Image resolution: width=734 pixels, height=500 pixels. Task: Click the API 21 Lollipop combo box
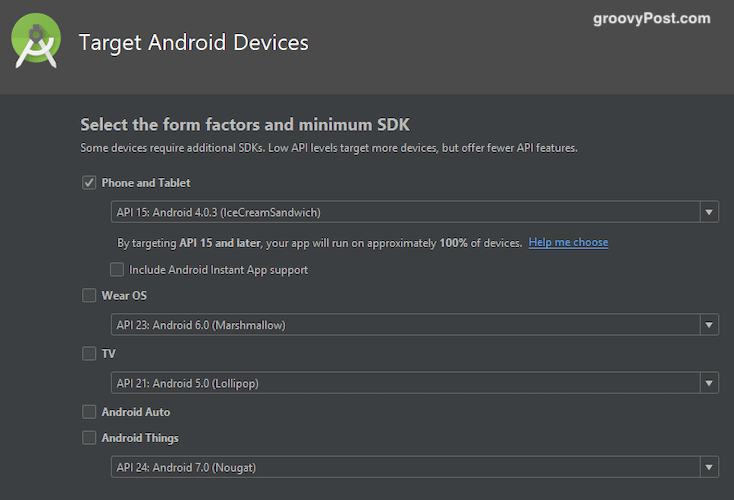415,383
